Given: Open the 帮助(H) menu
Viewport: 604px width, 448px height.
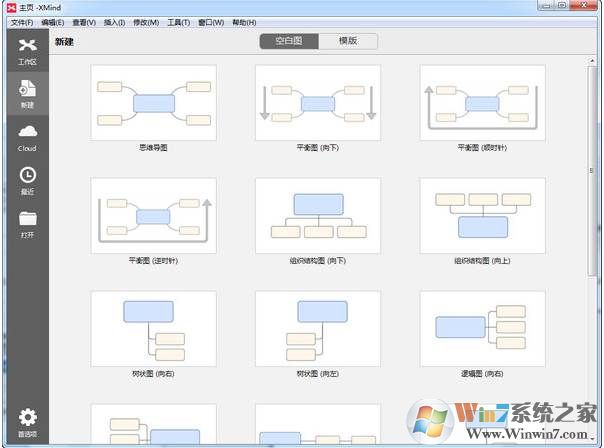Looking at the screenshot, I should [242, 22].
